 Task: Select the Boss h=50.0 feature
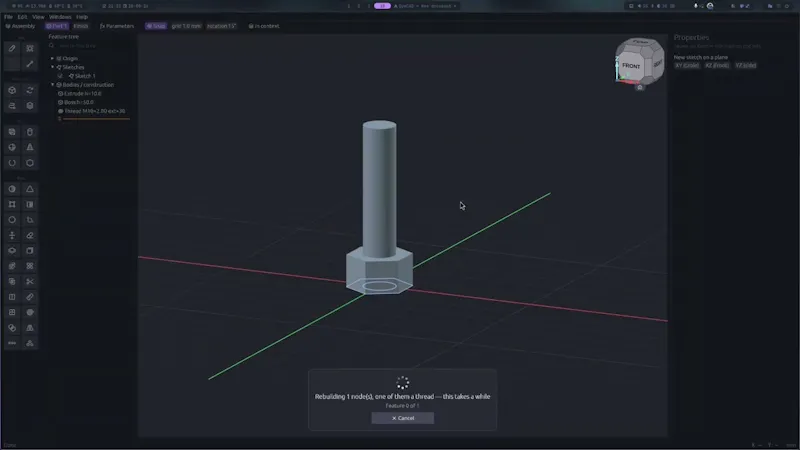(x=76, y=103)
